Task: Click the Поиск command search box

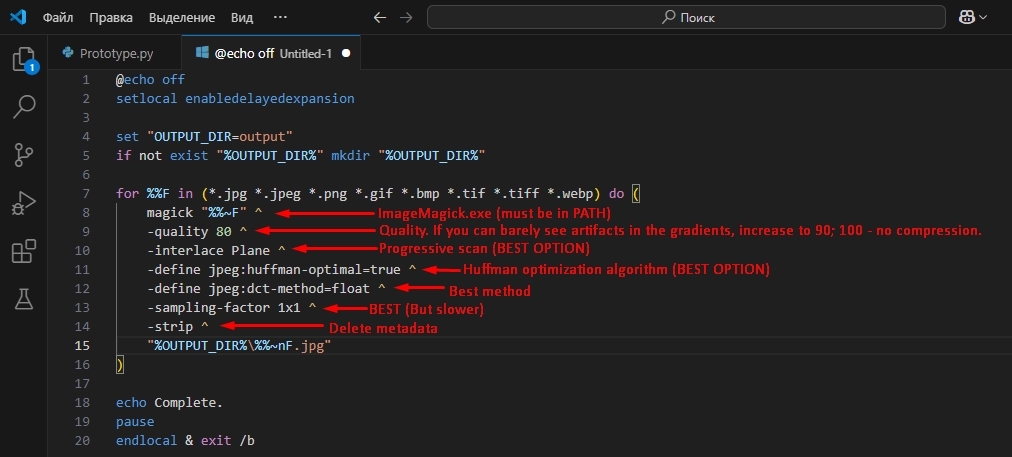Action: coord(687,18)
